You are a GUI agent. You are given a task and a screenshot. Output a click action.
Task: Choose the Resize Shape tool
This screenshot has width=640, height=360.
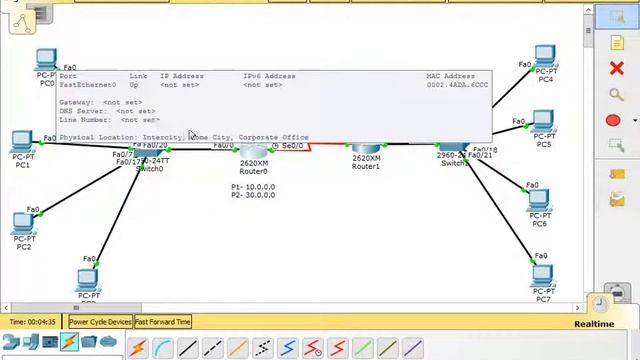coord(617,145)
